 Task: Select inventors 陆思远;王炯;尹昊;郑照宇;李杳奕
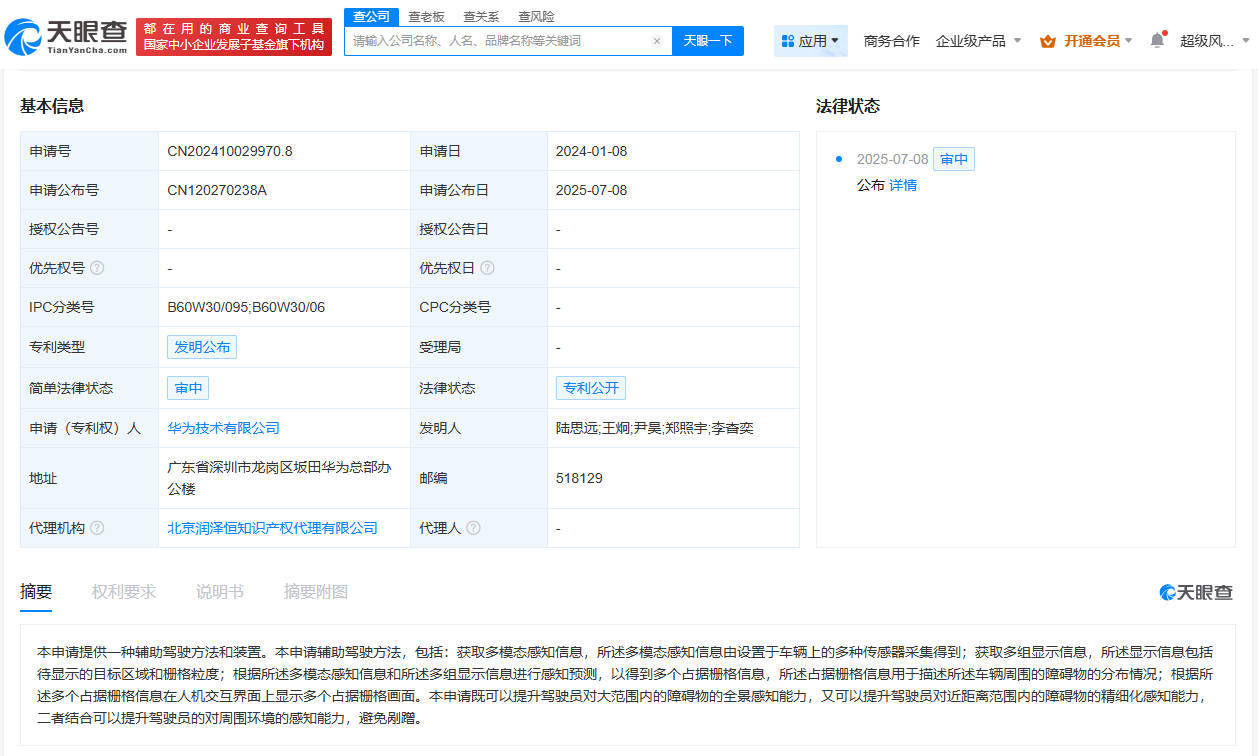pos(655,428)
